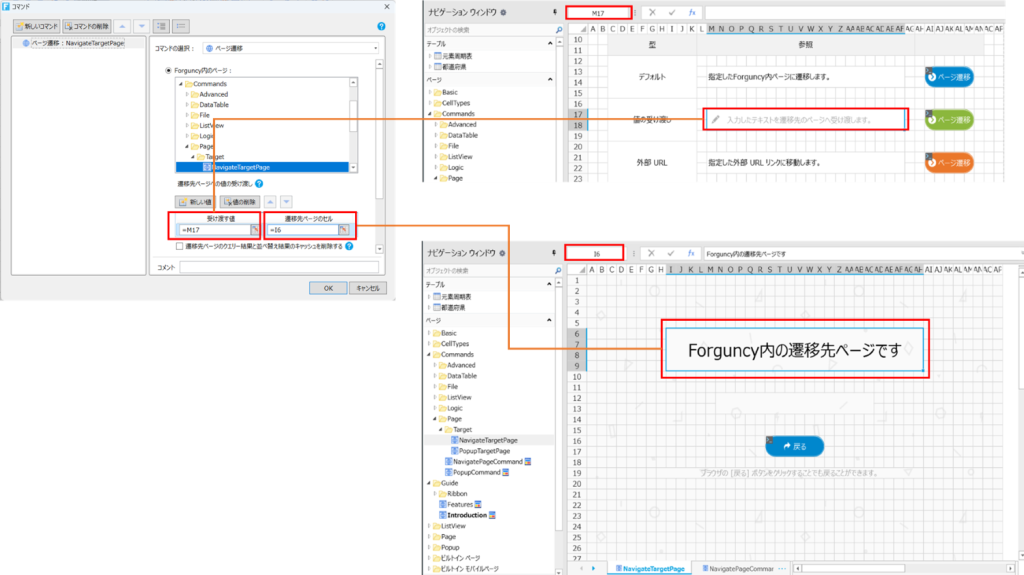1024x575 pixels.
Task: Click the blue 戻る button on the page
Action: [x=795, y=446]
